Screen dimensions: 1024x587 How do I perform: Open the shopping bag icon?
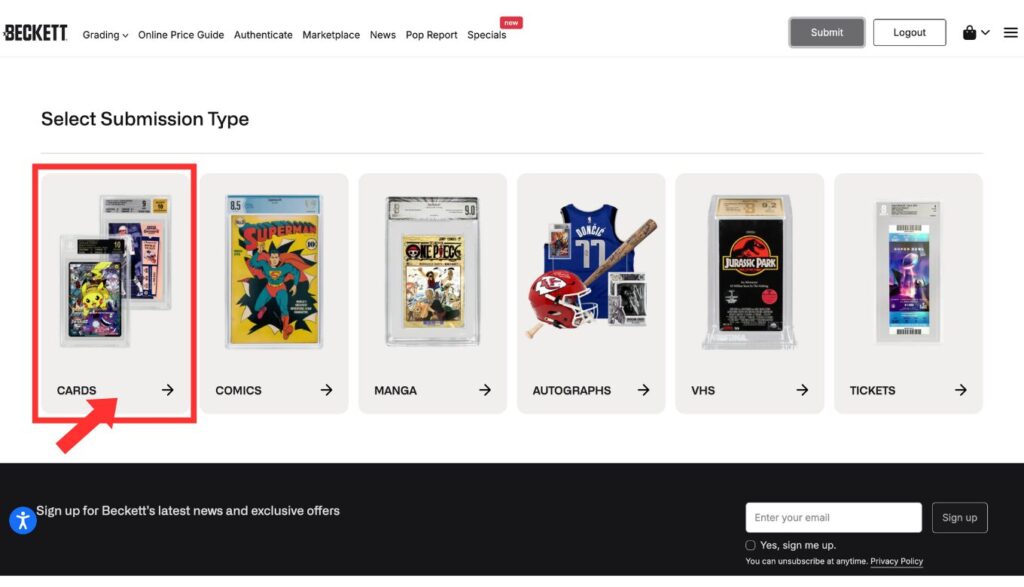pyautogui.click(x=969, y=32)
